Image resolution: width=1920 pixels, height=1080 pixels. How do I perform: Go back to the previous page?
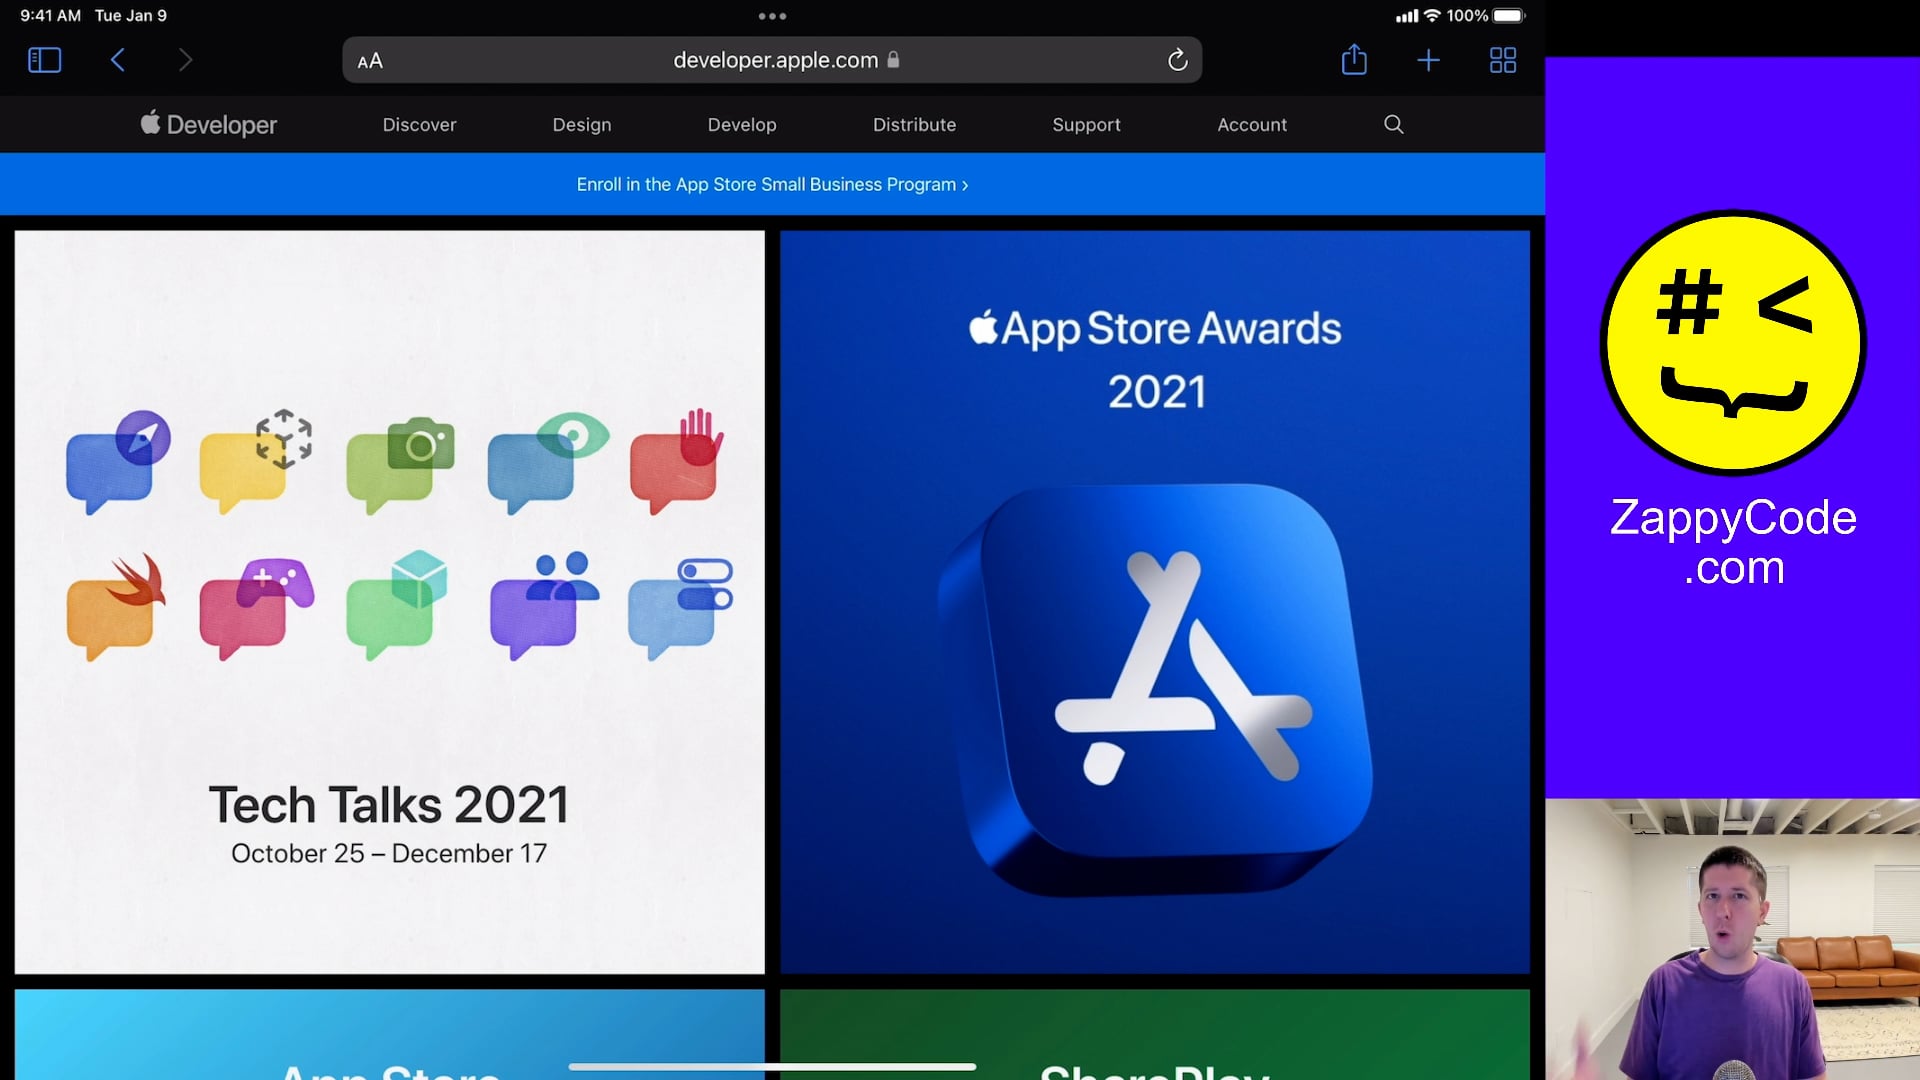[117, 60]
